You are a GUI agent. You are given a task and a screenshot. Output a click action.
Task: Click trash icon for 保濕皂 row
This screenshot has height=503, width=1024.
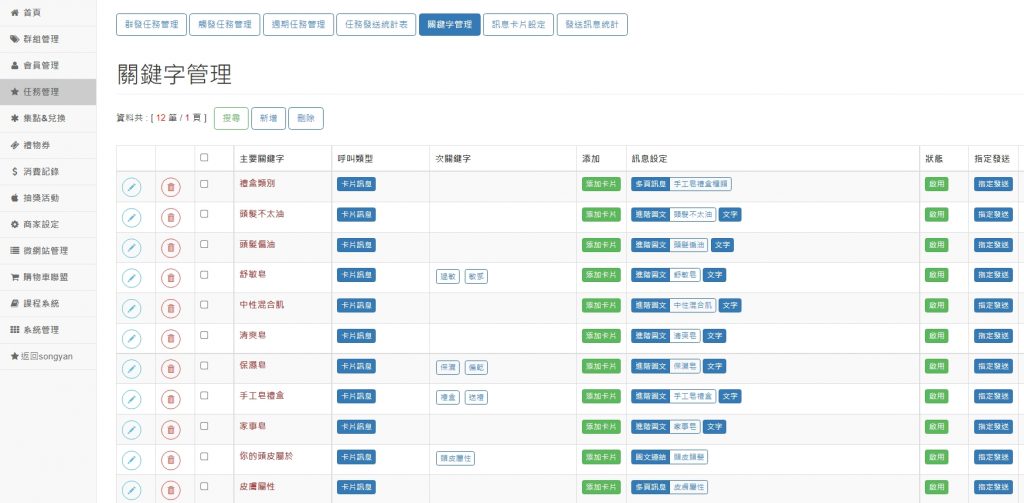coord(171,368)
